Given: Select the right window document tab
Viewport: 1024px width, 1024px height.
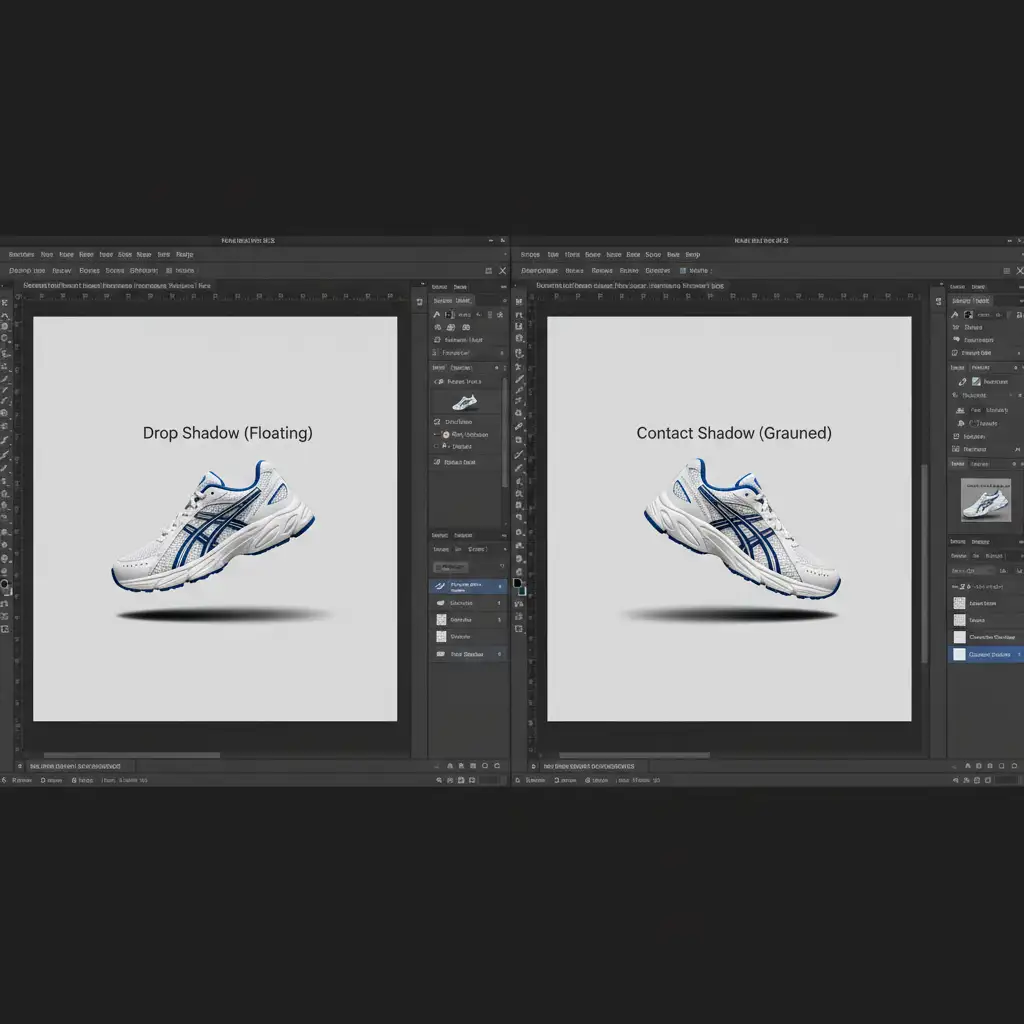Looking at the screenshot, I should tap(630, 285).
